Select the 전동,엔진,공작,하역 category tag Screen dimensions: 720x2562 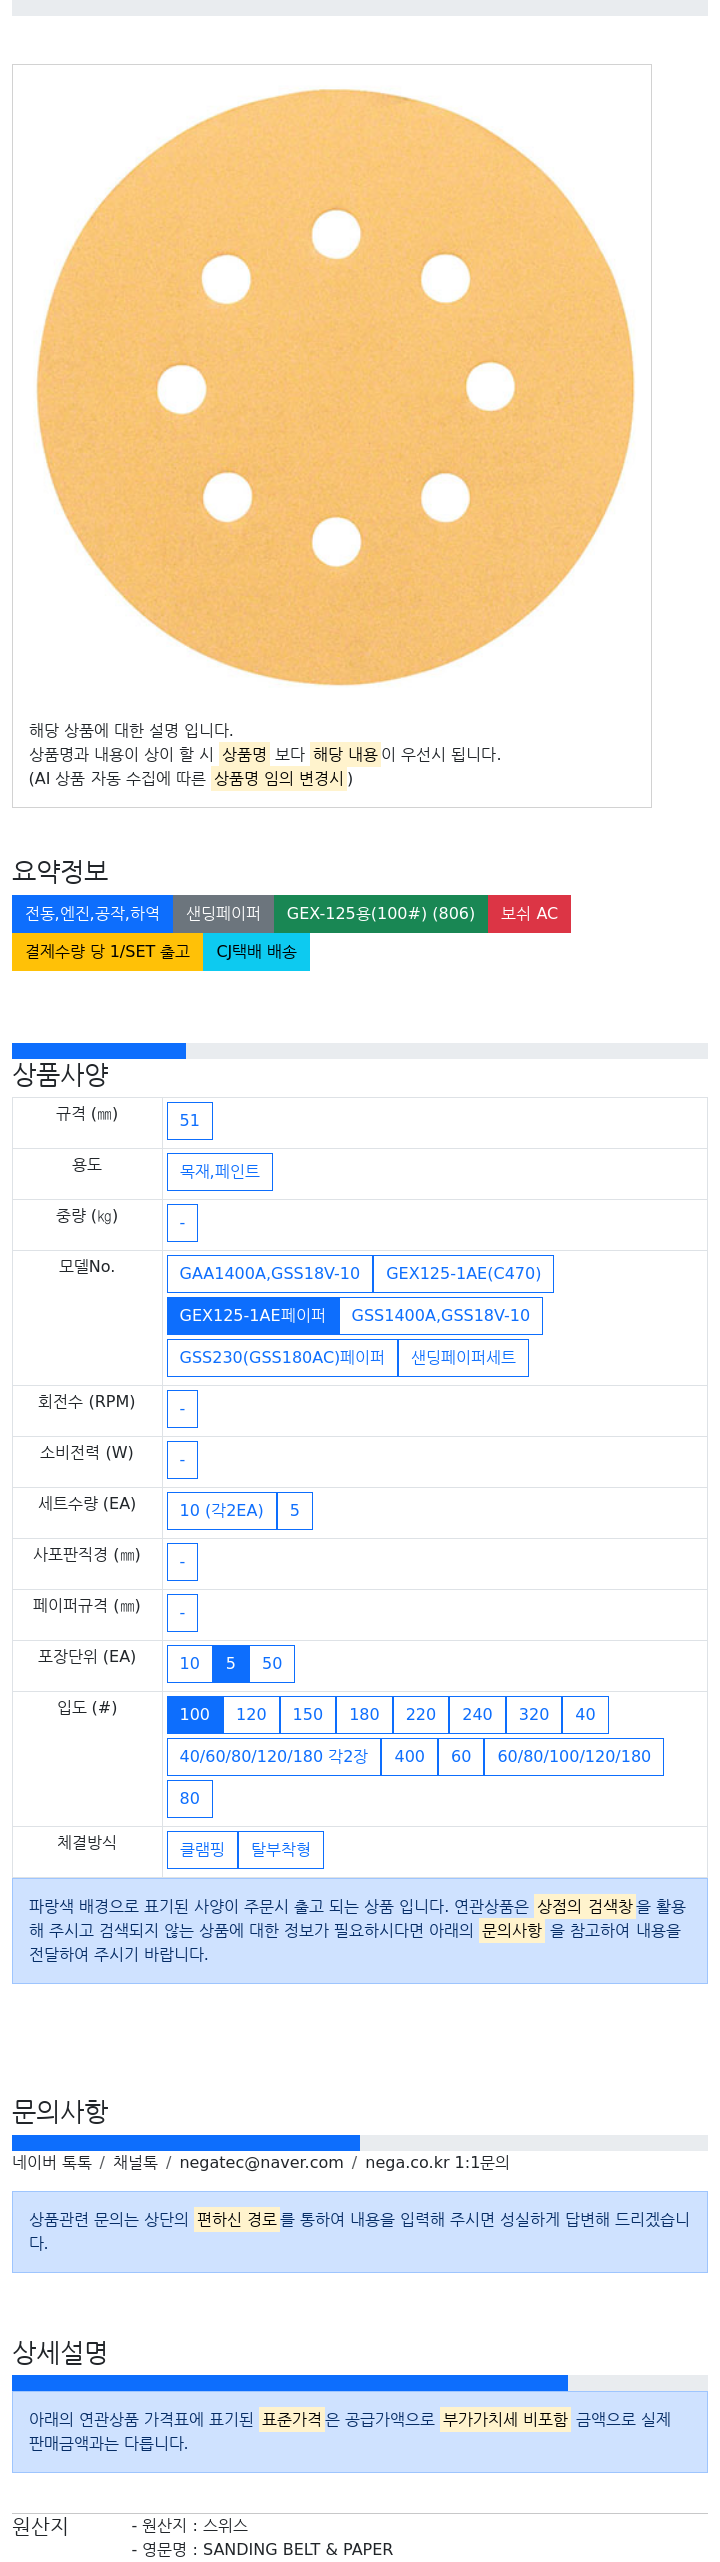tap(92, 914)
